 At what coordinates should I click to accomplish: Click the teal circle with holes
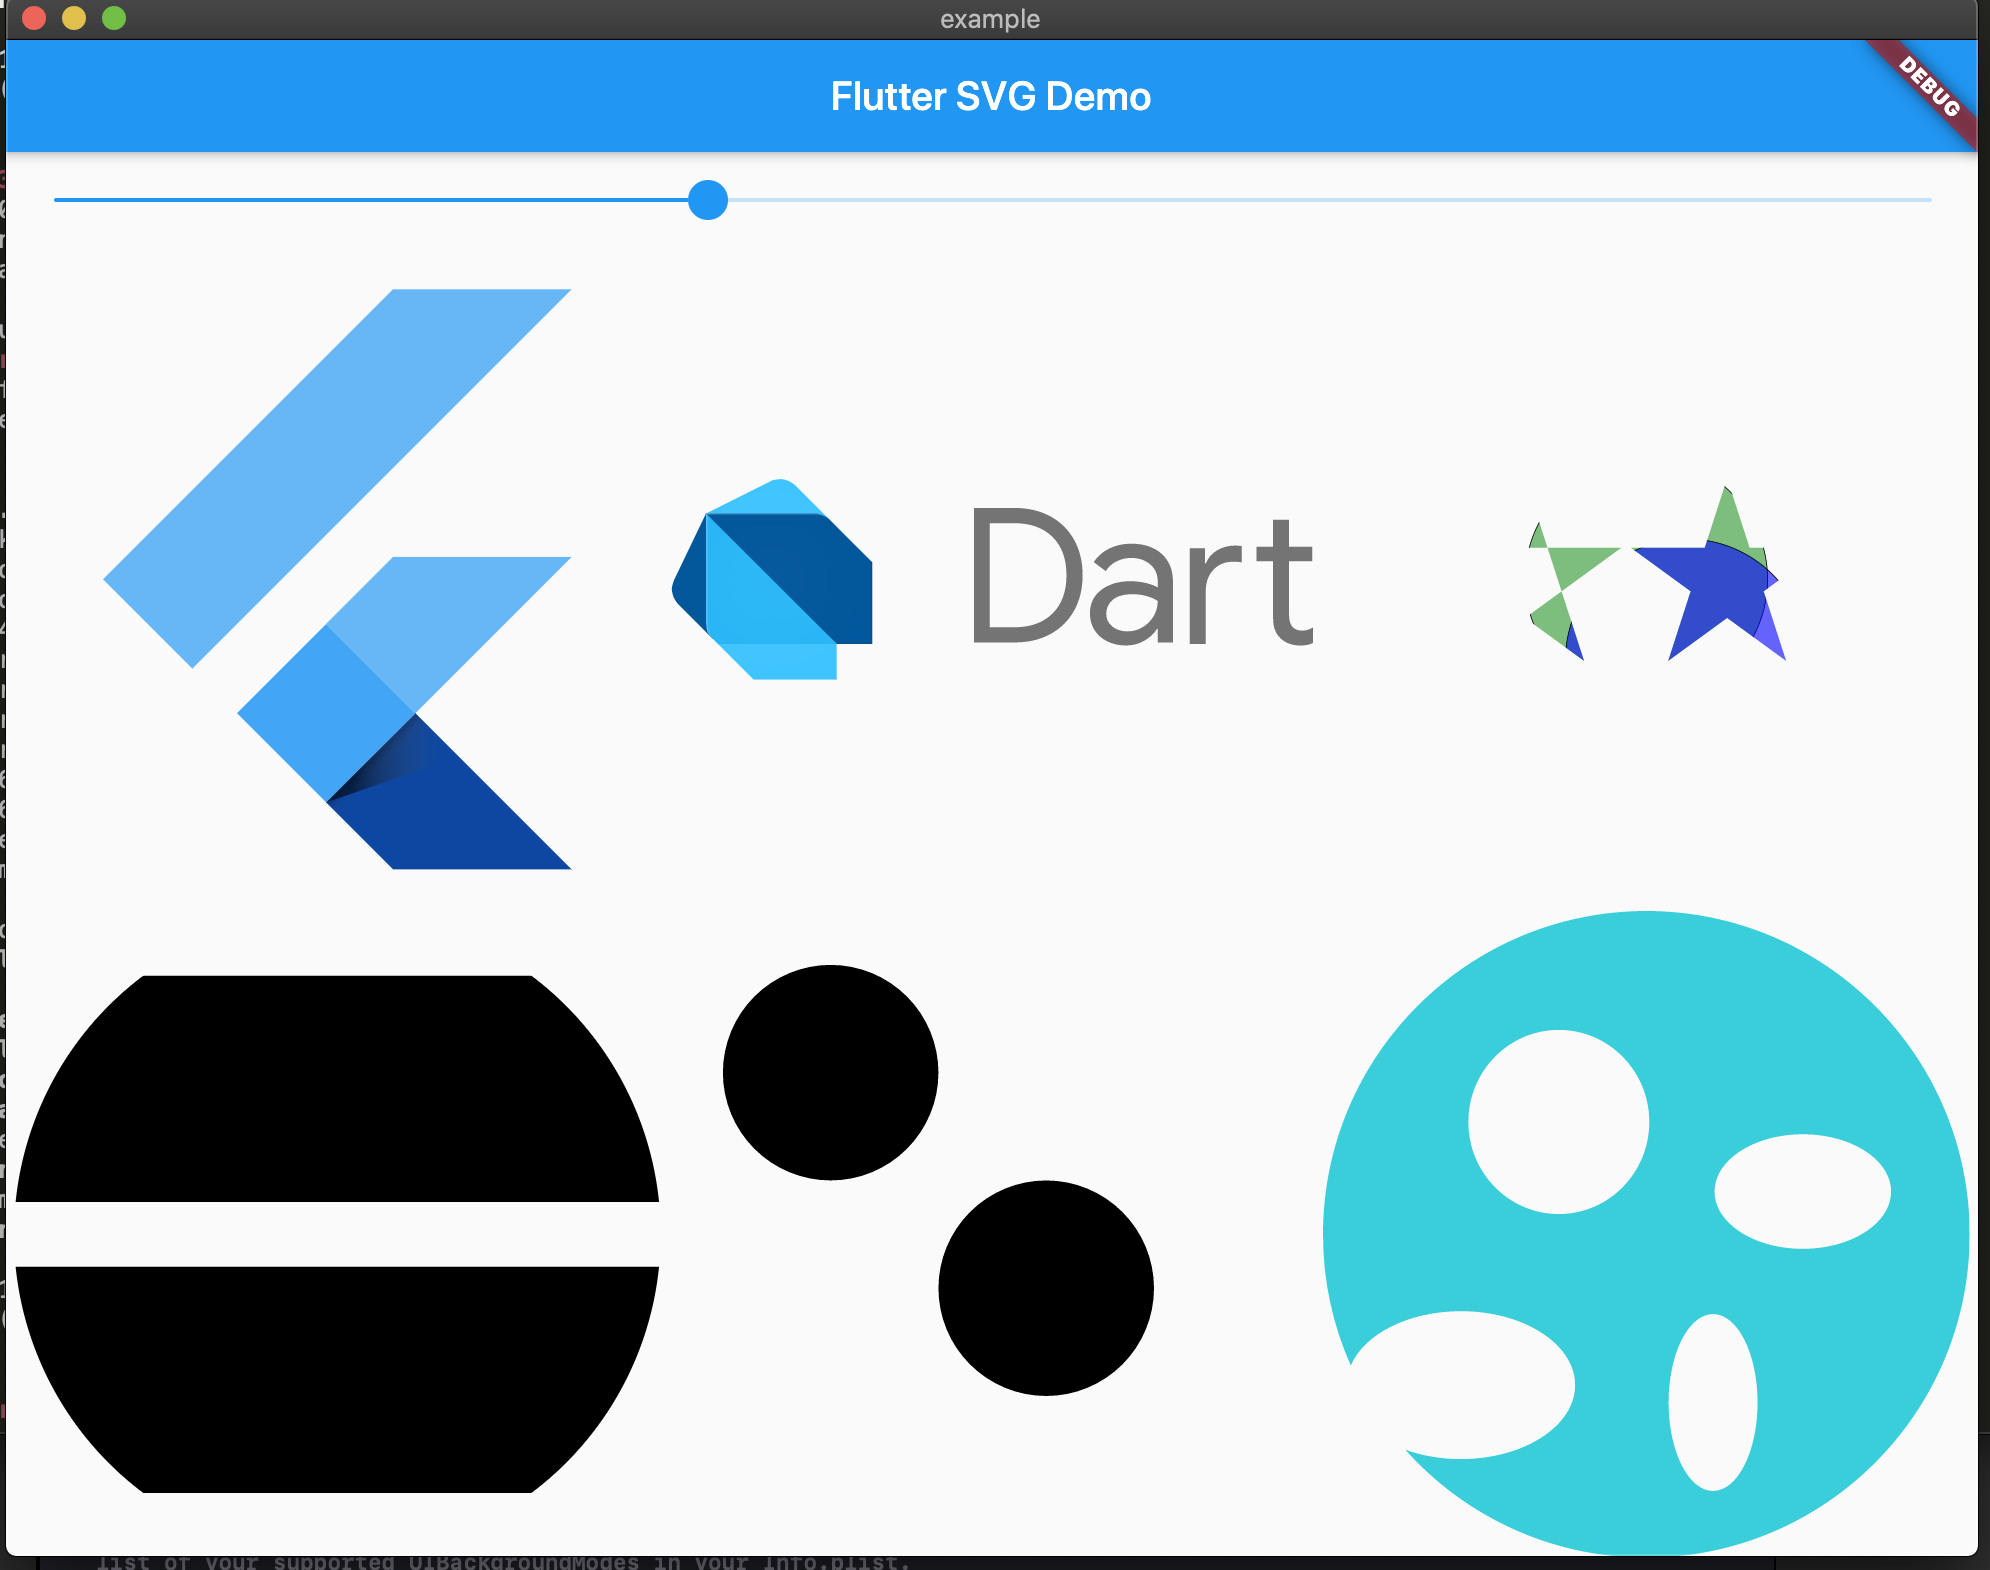coord(1646,1233)
